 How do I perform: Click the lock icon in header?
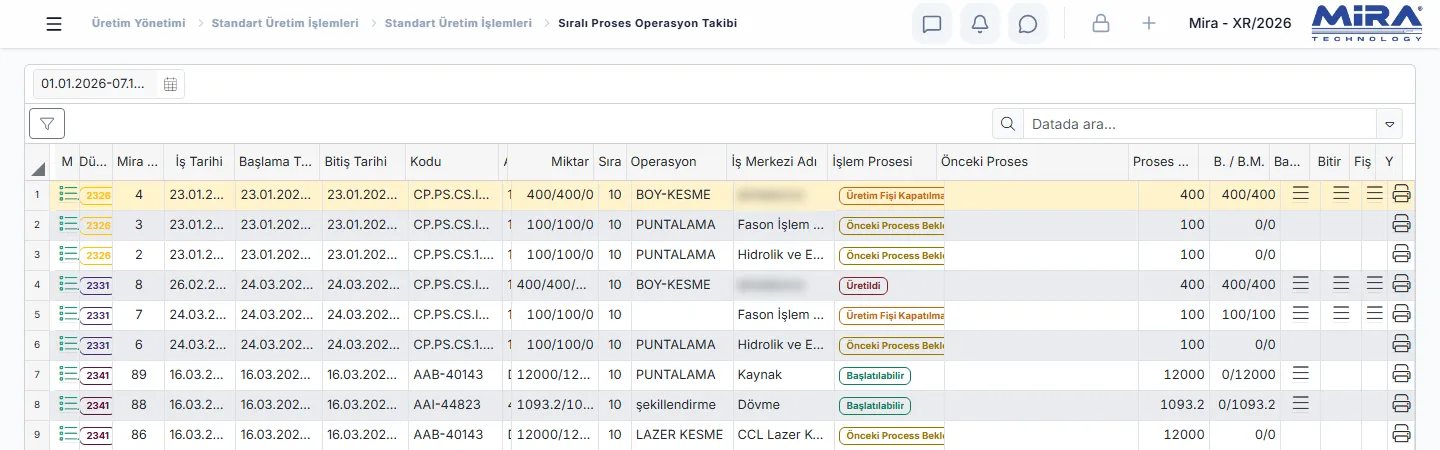click(x=1101, y=24)
